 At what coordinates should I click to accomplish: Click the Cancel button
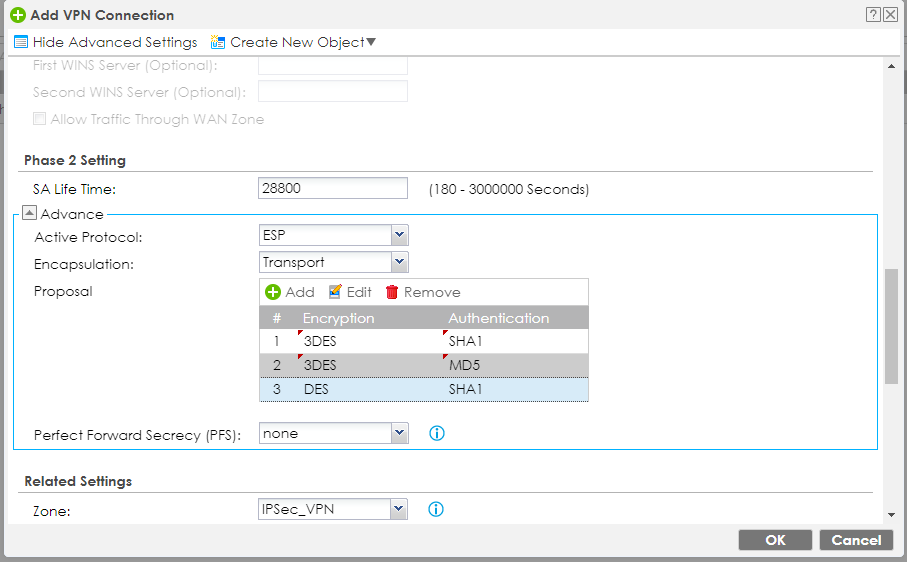856,540
